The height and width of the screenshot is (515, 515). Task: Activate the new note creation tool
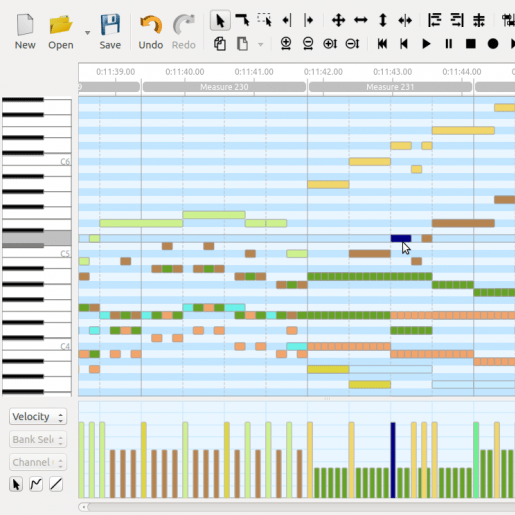coord(242,21)
